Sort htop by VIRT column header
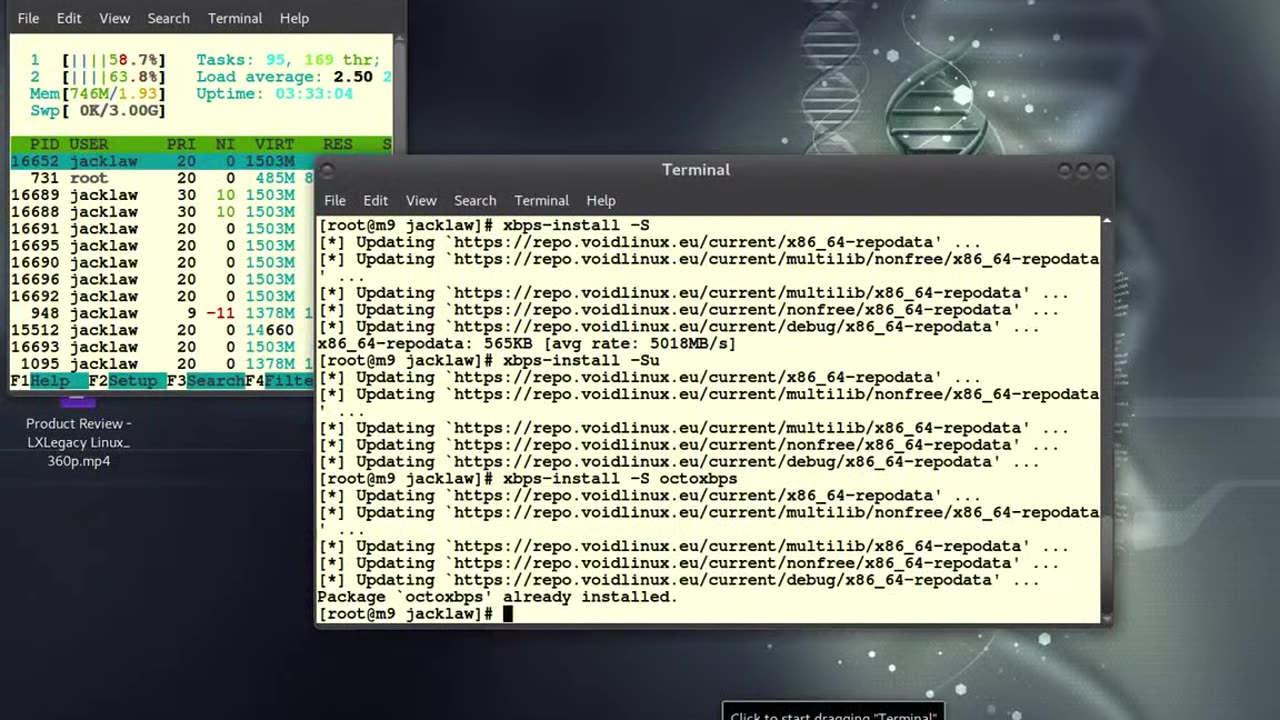The image size is (1280, 720). tap(274, 144)
